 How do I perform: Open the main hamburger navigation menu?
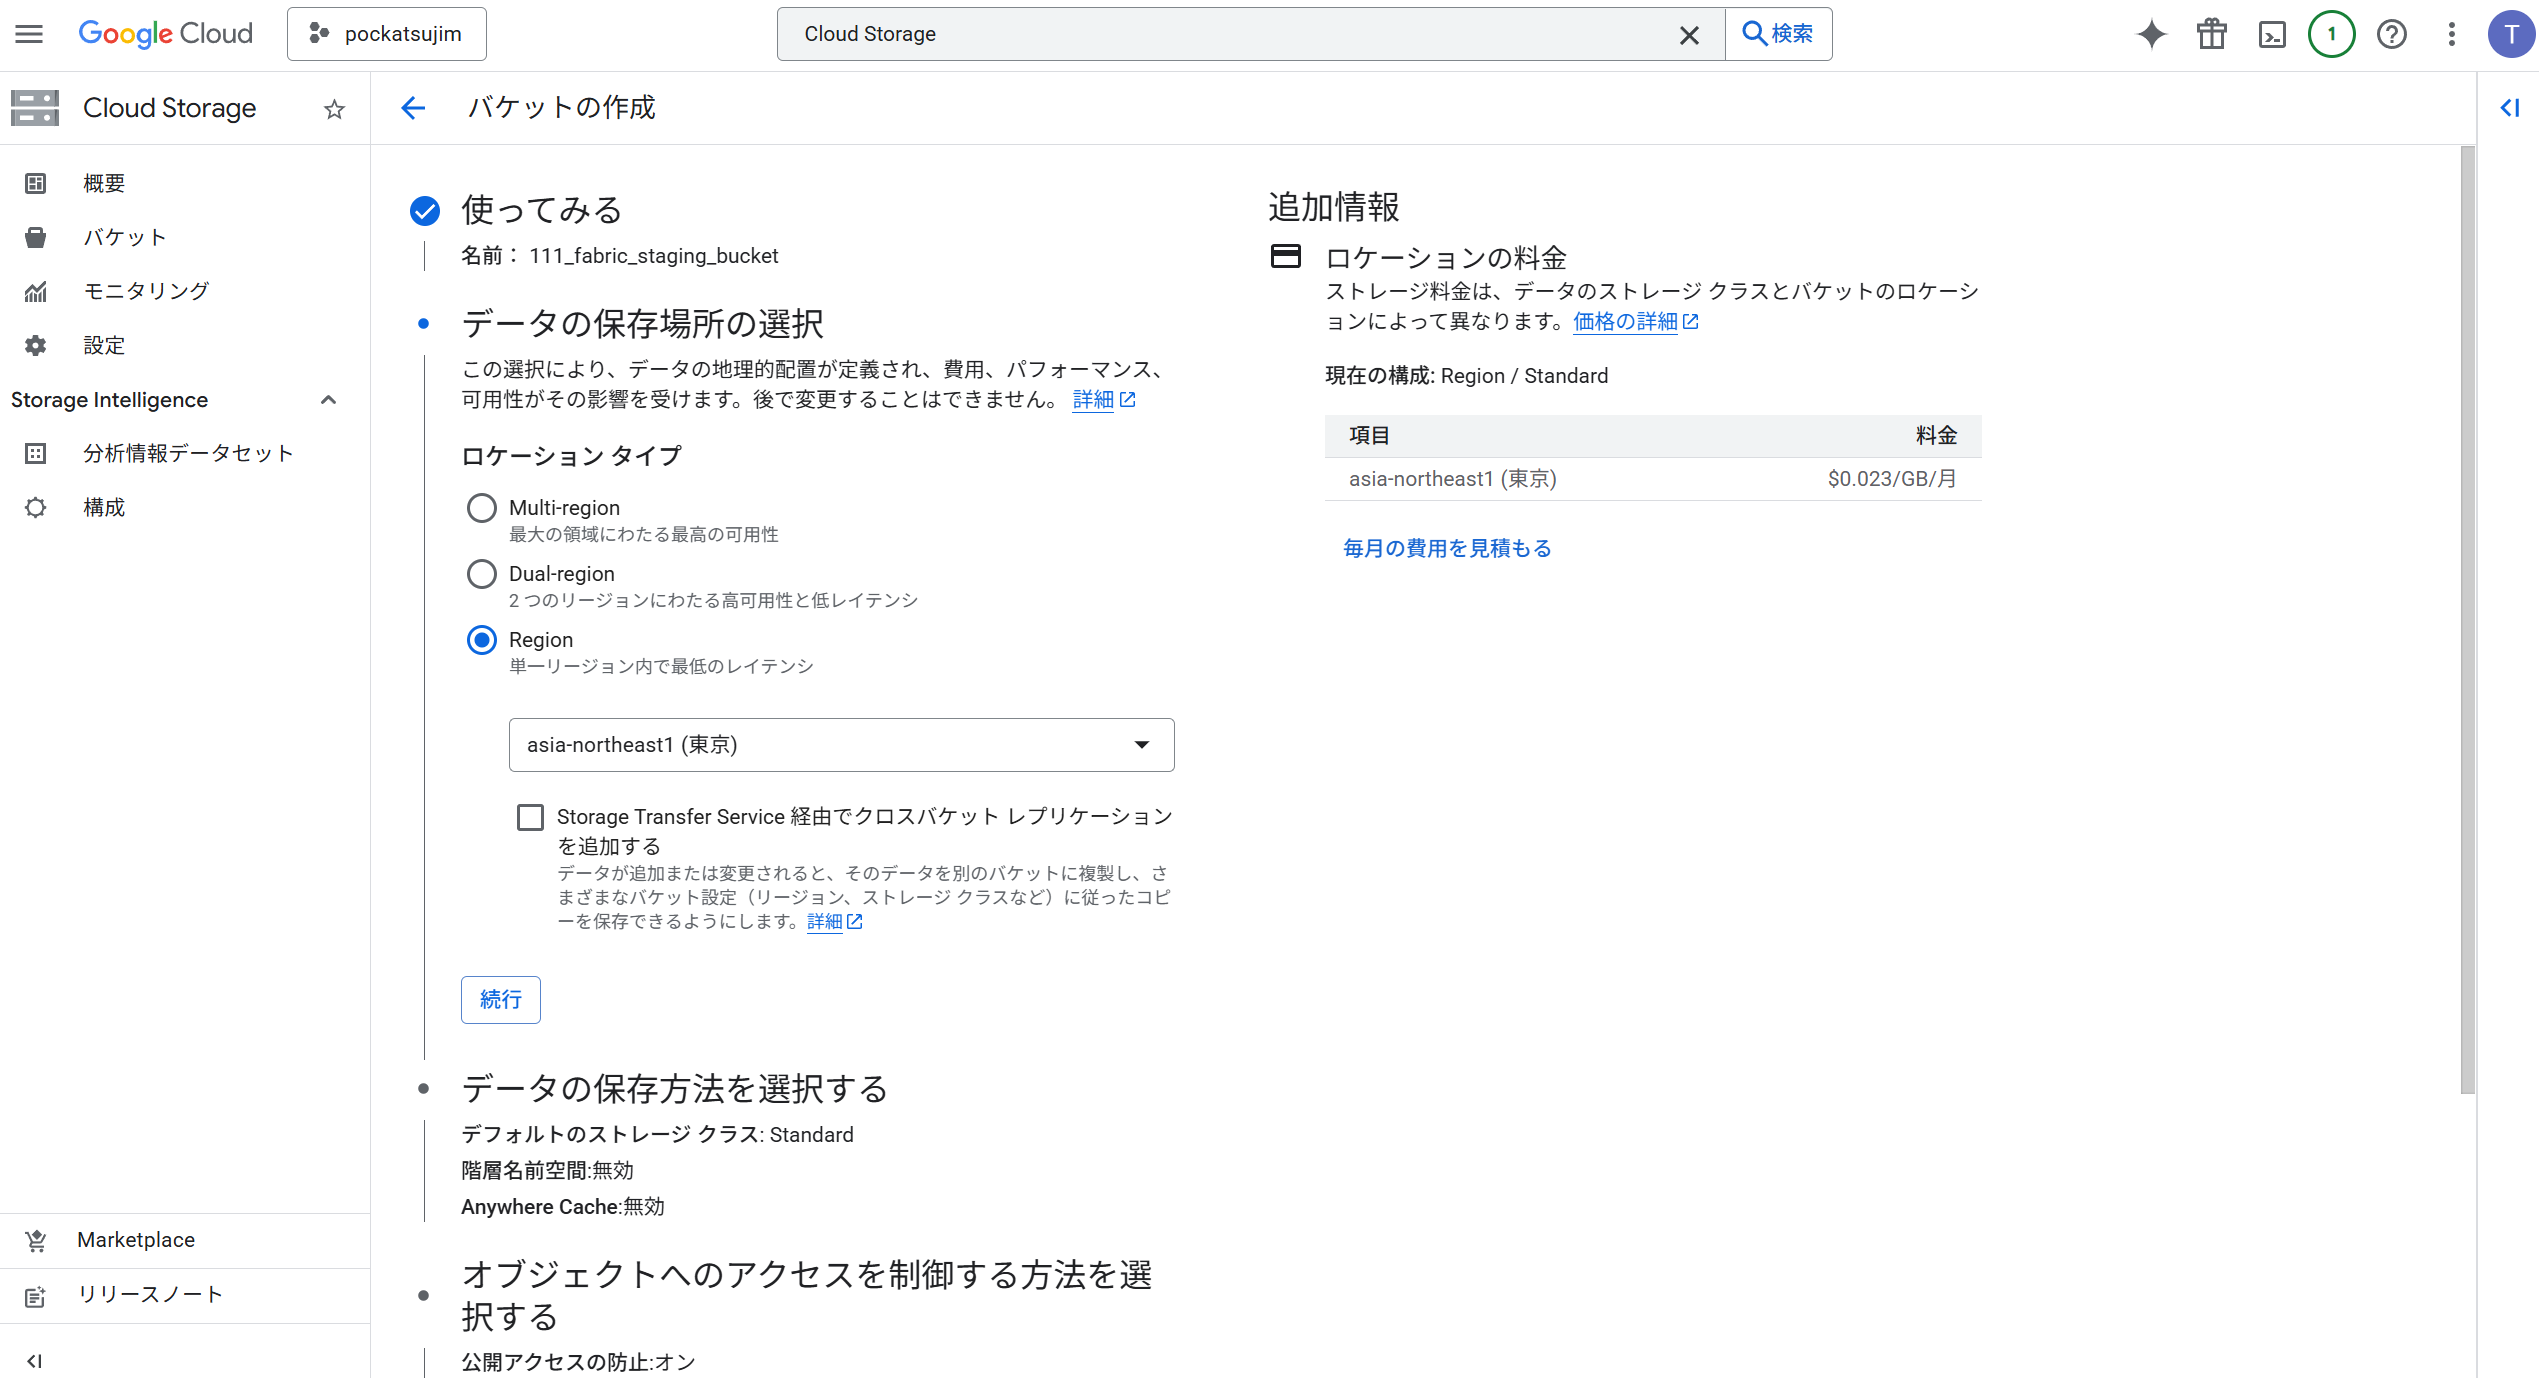29,34
